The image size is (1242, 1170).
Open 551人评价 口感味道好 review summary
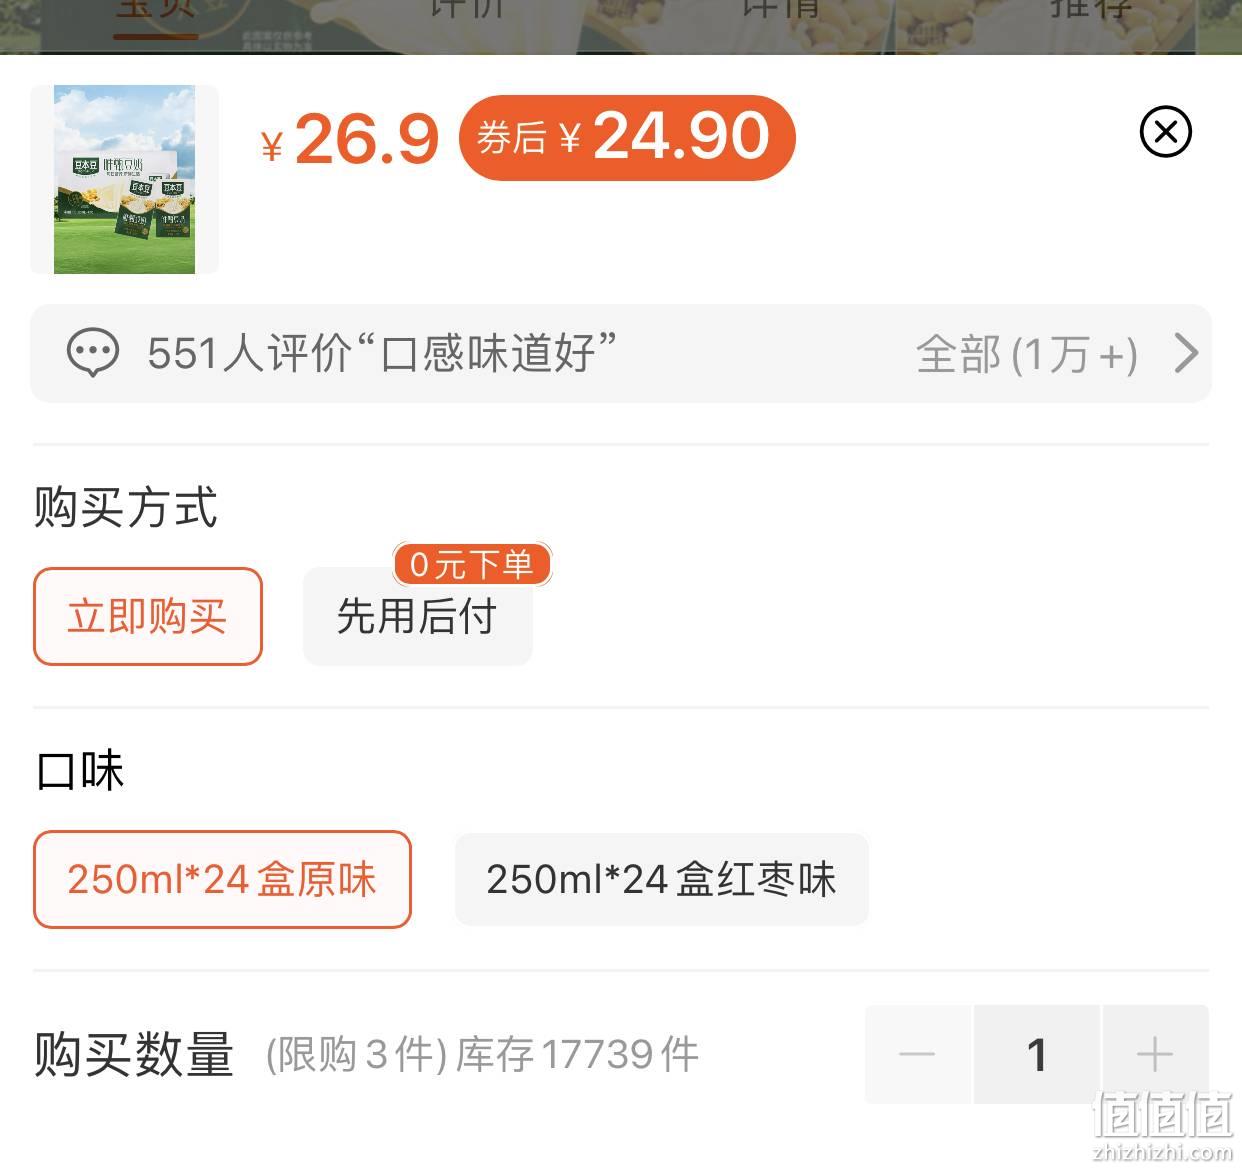(381, 353)
